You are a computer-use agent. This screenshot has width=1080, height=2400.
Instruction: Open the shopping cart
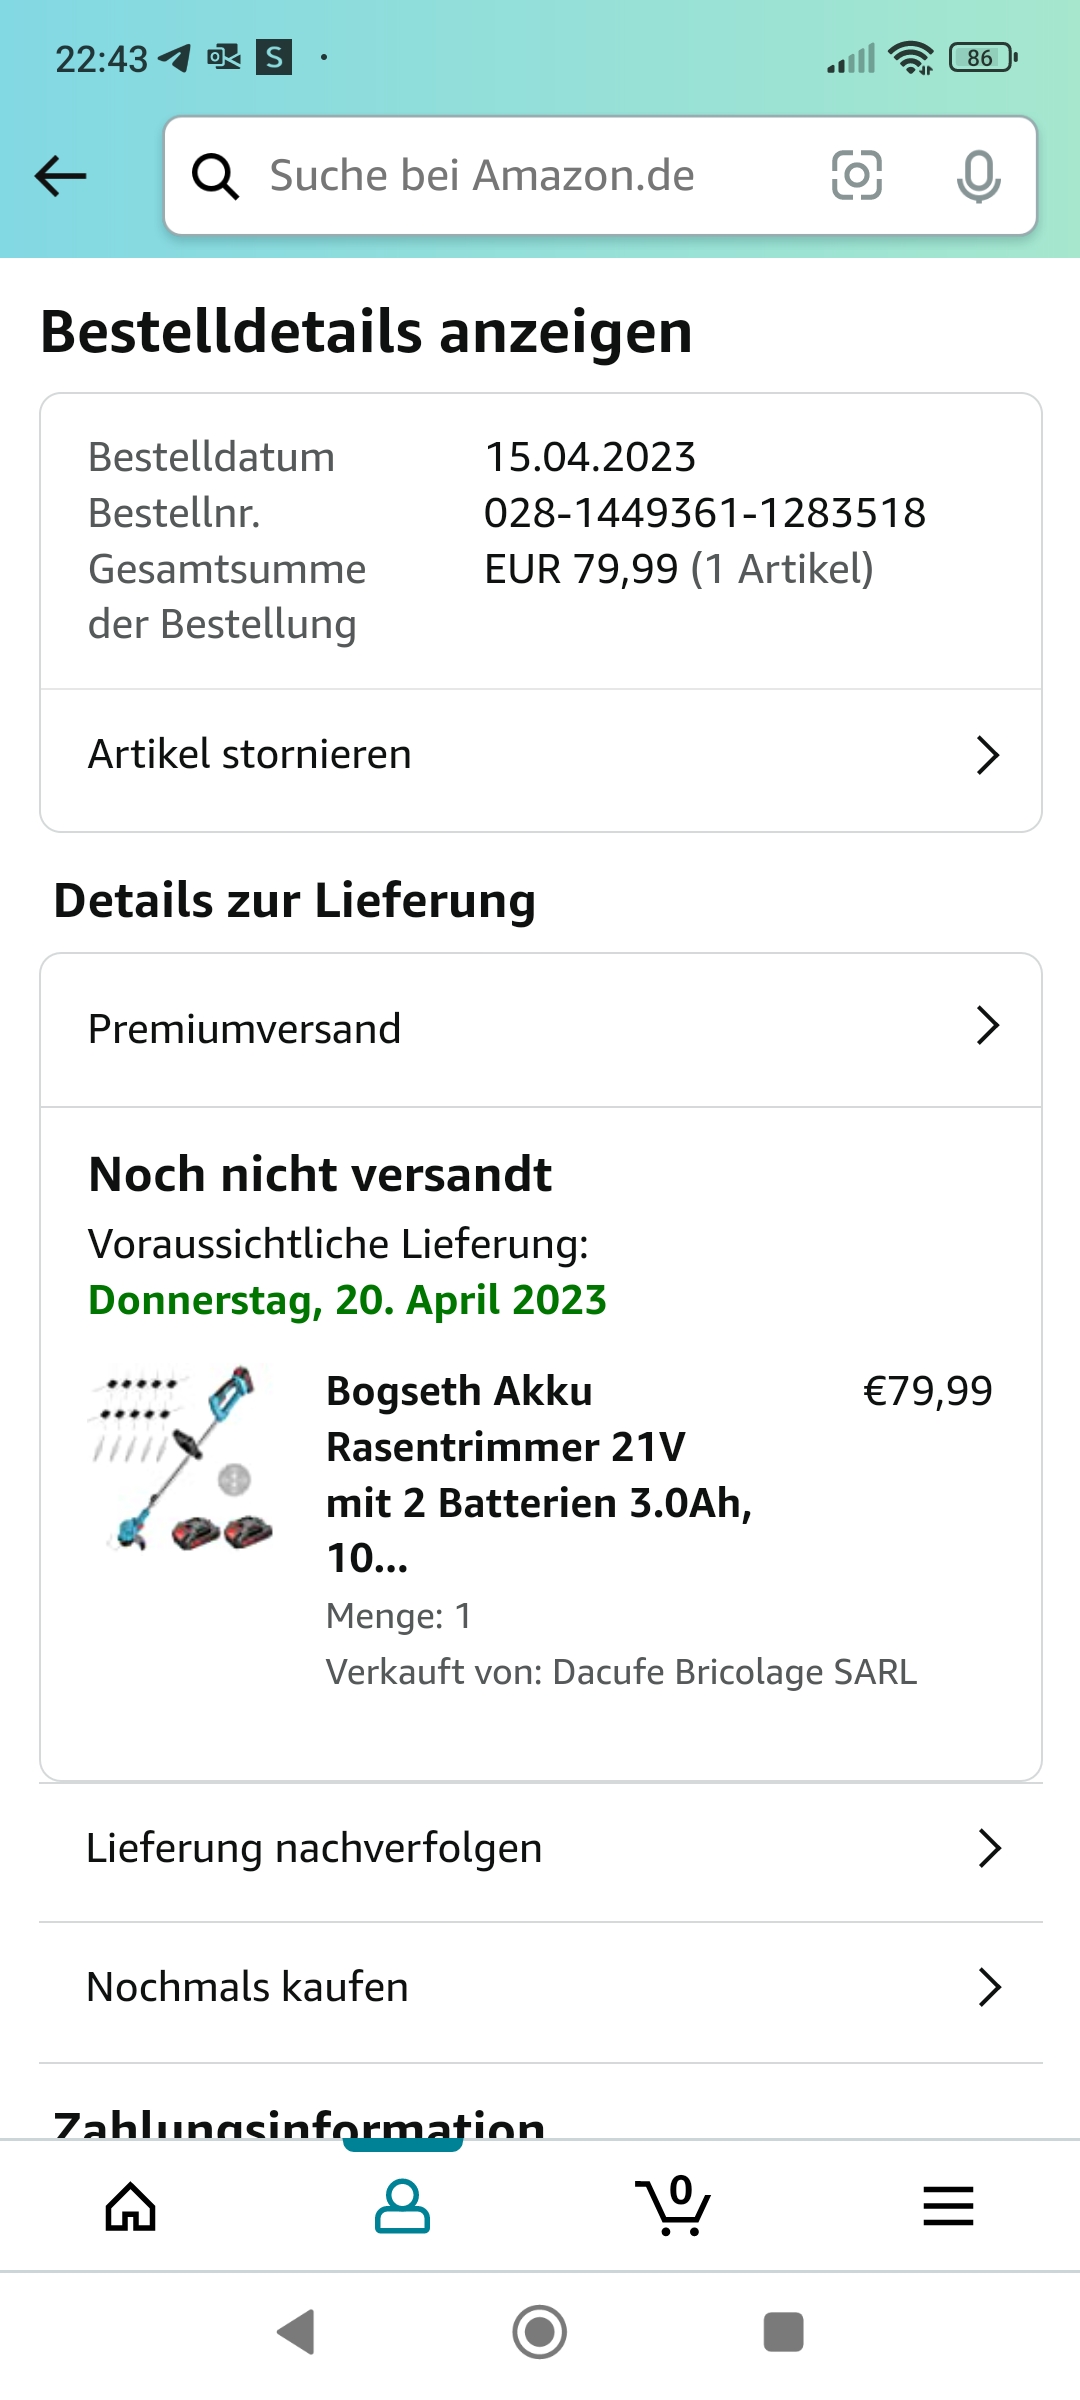click(673, 2206)
